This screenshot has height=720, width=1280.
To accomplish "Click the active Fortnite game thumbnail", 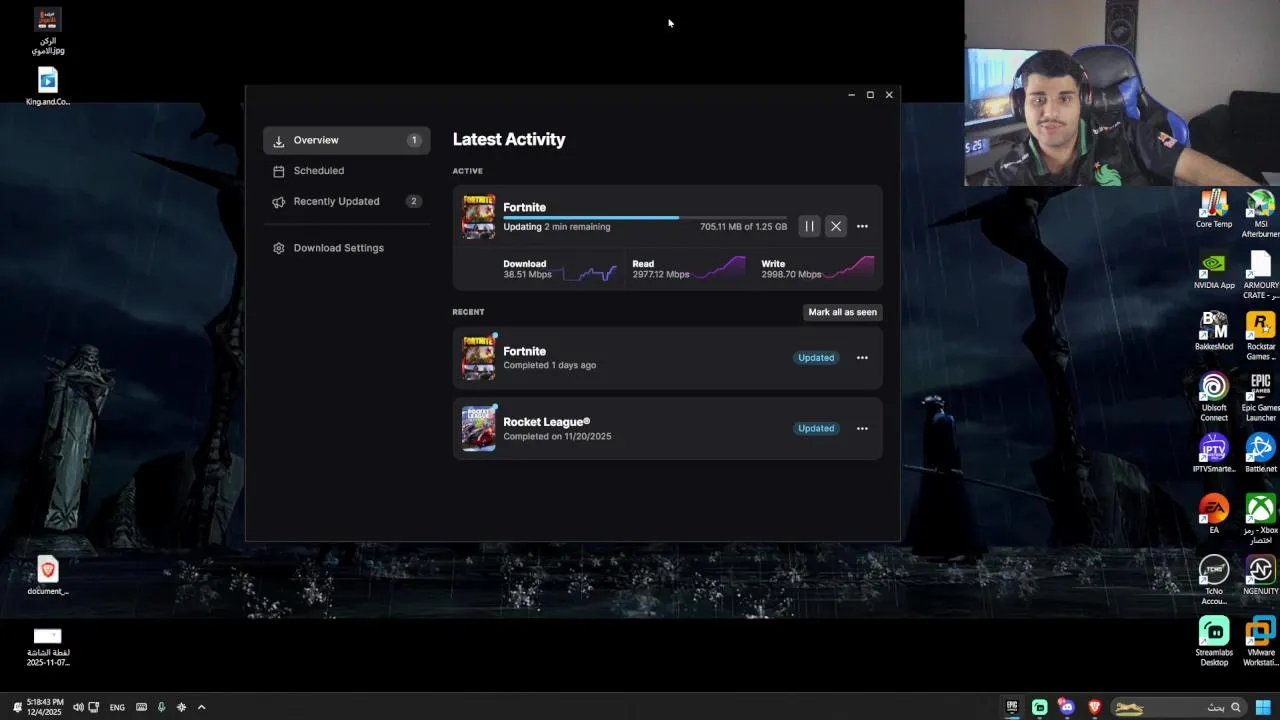I will coord(478,216).
